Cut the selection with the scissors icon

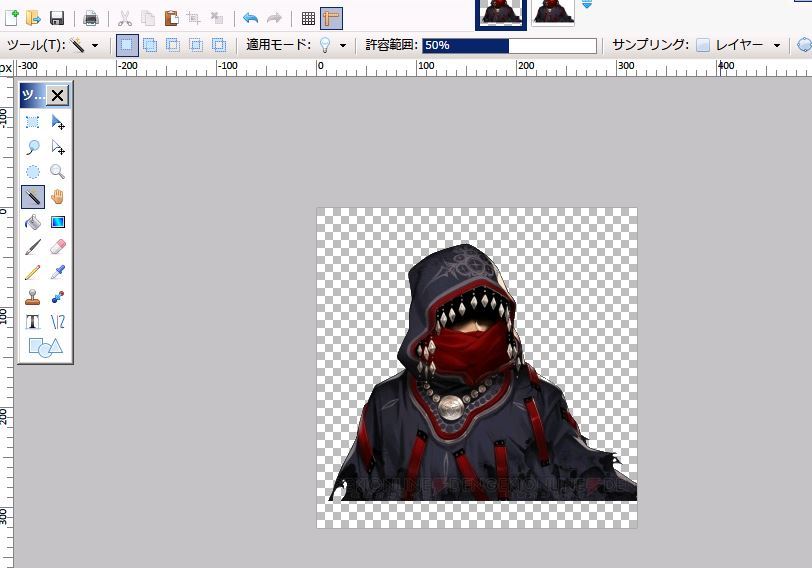[124, 19]
